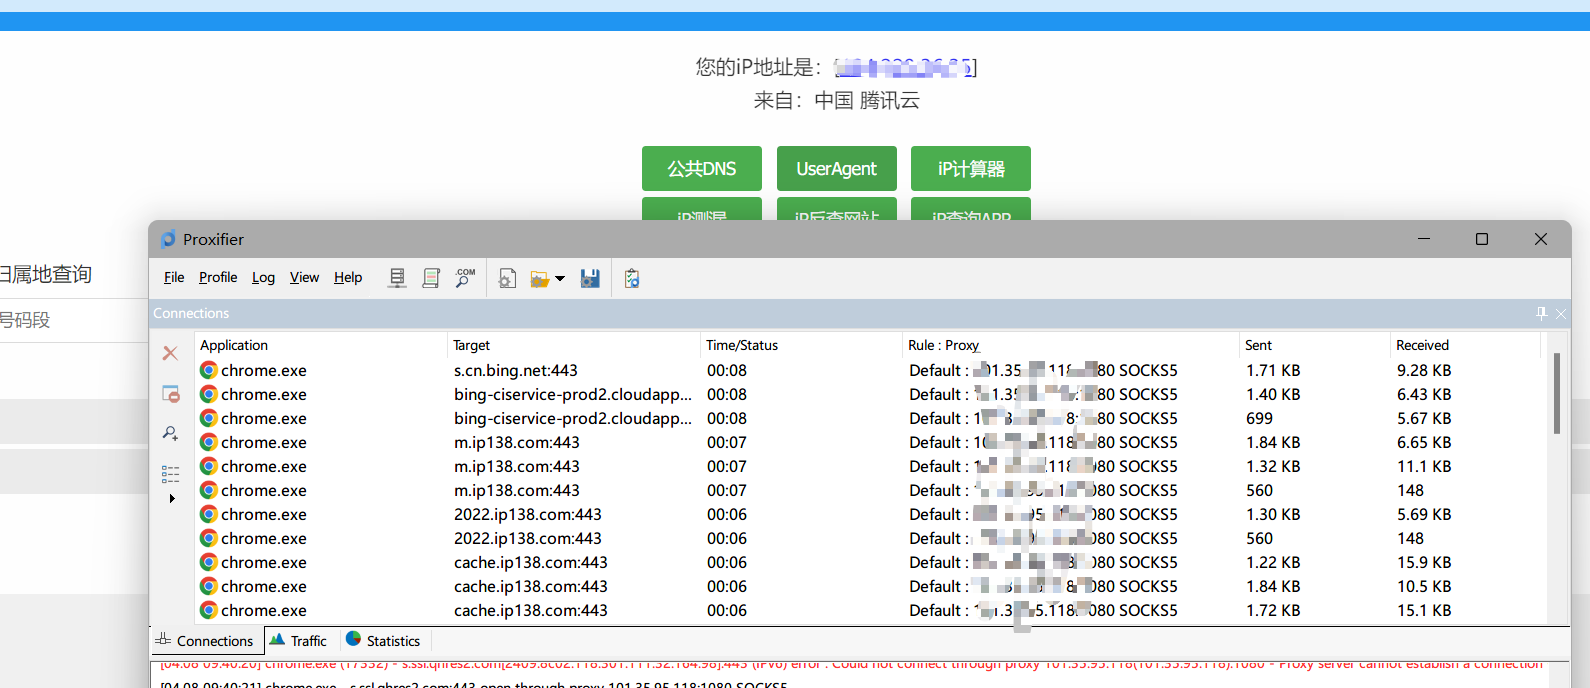Click the 号码段 input field on webpage
This screenshot has width=1590, height=688.
click(74, 320)
